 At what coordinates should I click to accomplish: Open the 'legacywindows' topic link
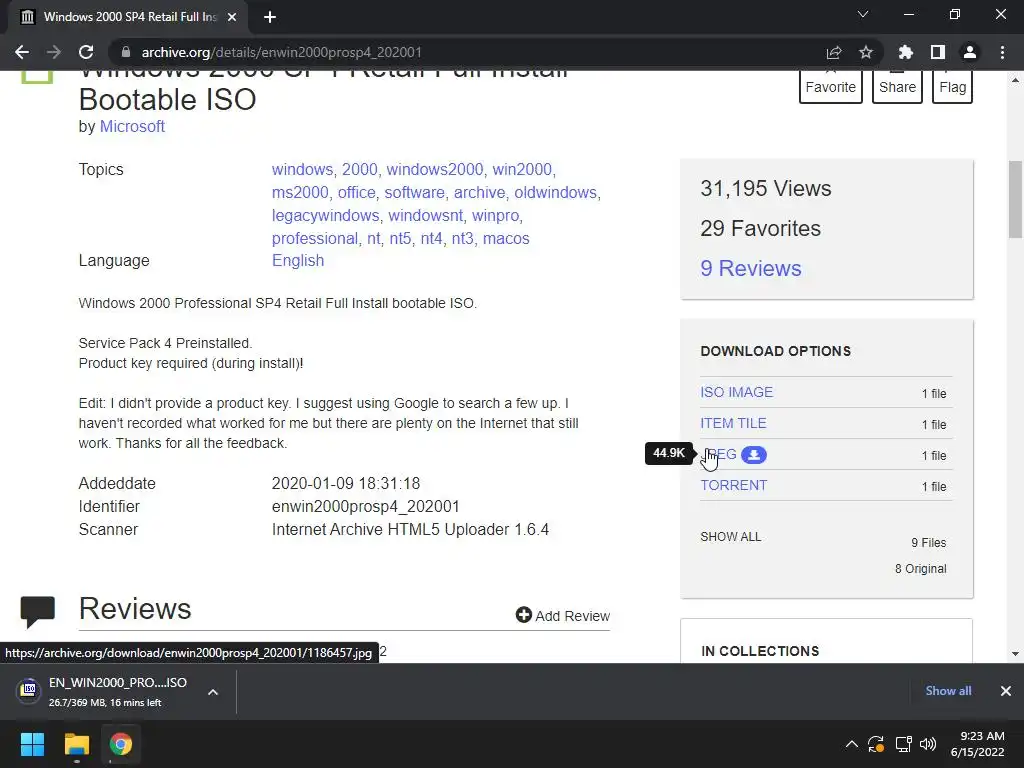[x=325, y=216]
